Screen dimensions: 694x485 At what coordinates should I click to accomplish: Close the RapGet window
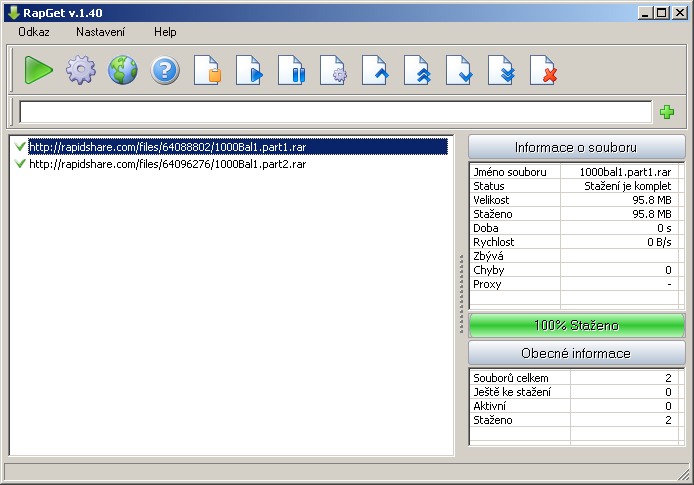679,13
